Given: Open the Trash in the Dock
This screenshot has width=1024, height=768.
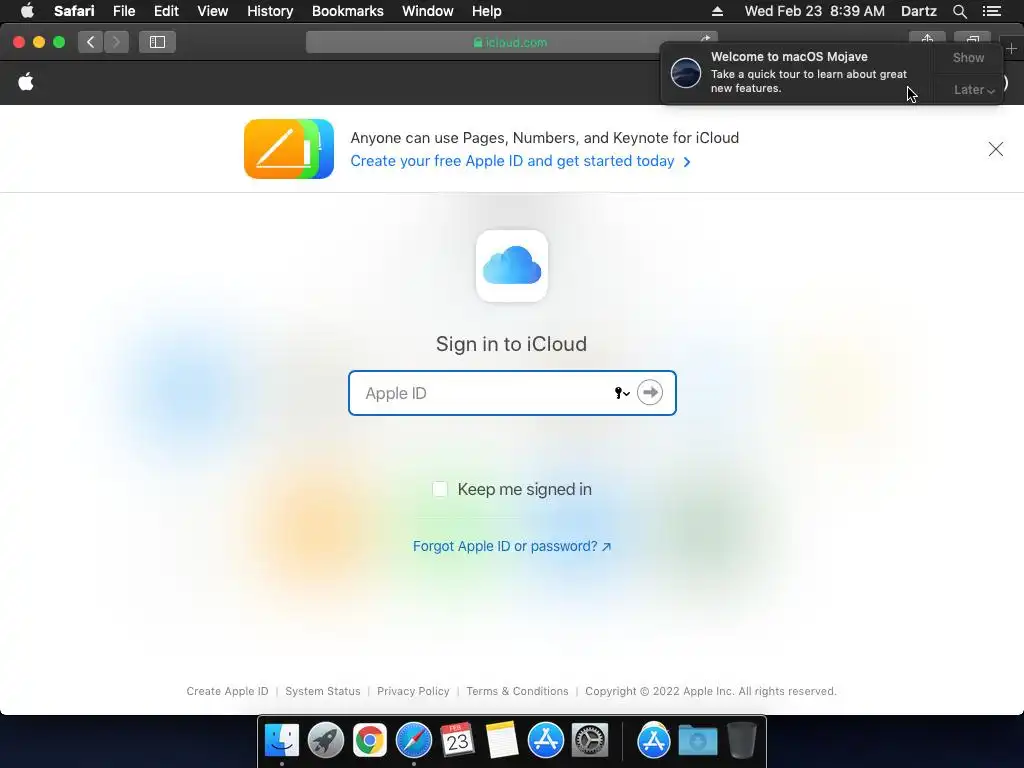Looking at the screenshot, I should [x=742, y=741].
